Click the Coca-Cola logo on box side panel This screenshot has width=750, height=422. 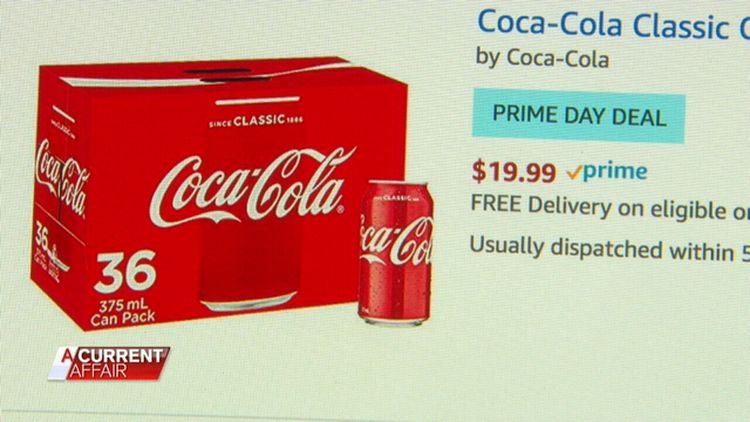[x=62, y=178]
